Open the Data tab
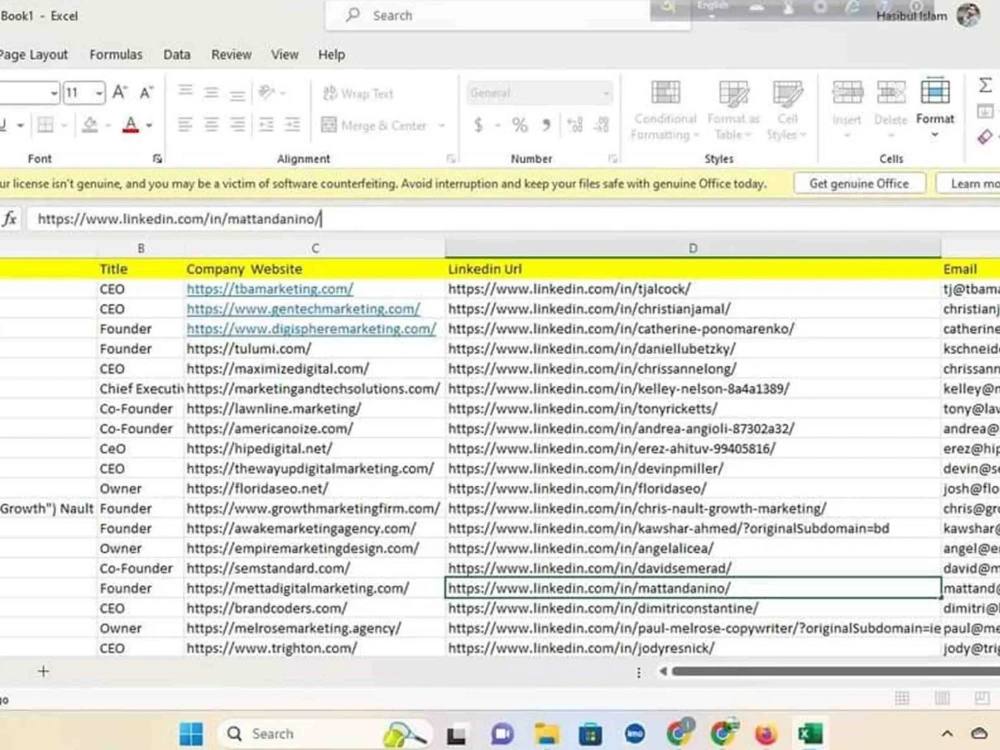Viewport: 1000px width, 750px height. 177,55
